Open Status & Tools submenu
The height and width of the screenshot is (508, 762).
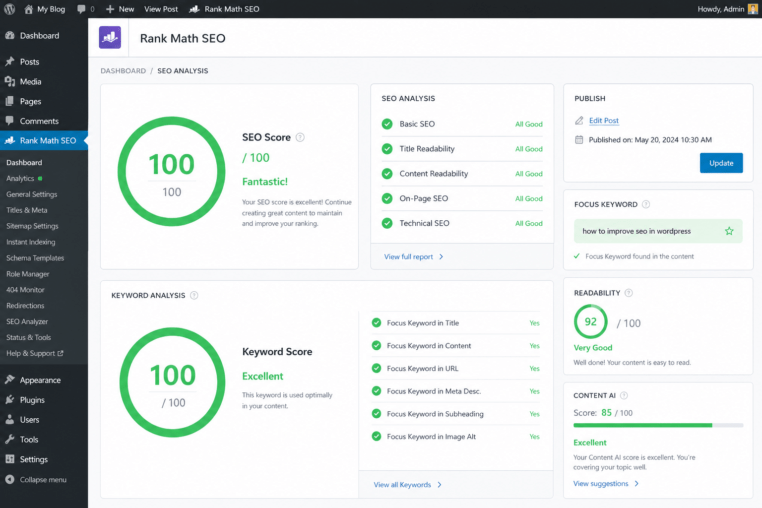pyautogui.click(x=29, y=337)
